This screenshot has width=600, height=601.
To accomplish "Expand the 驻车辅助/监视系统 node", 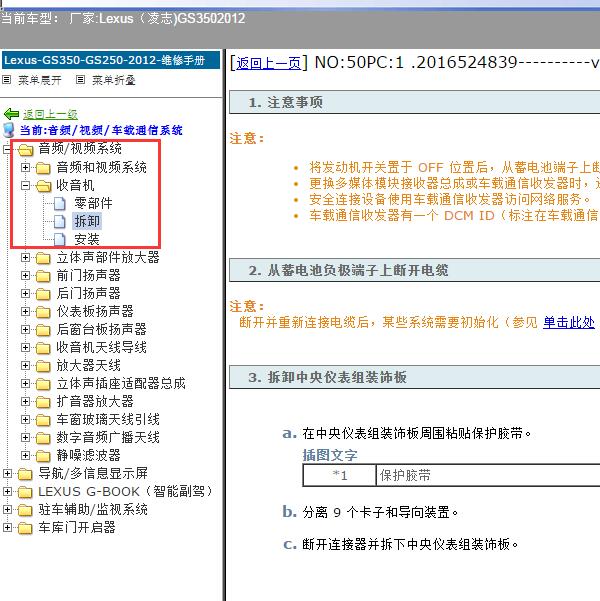I will click(7, 509).
